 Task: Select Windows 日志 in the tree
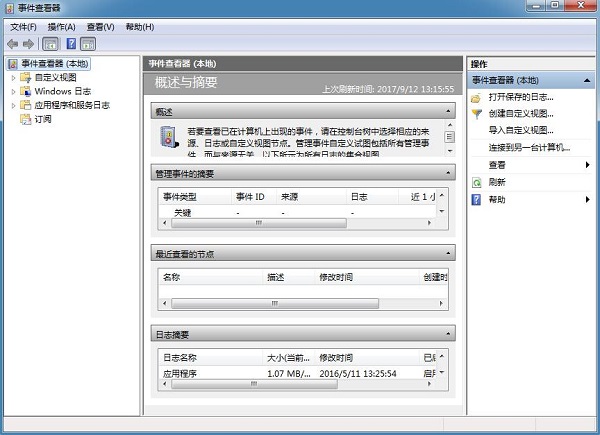pos(63,91)
